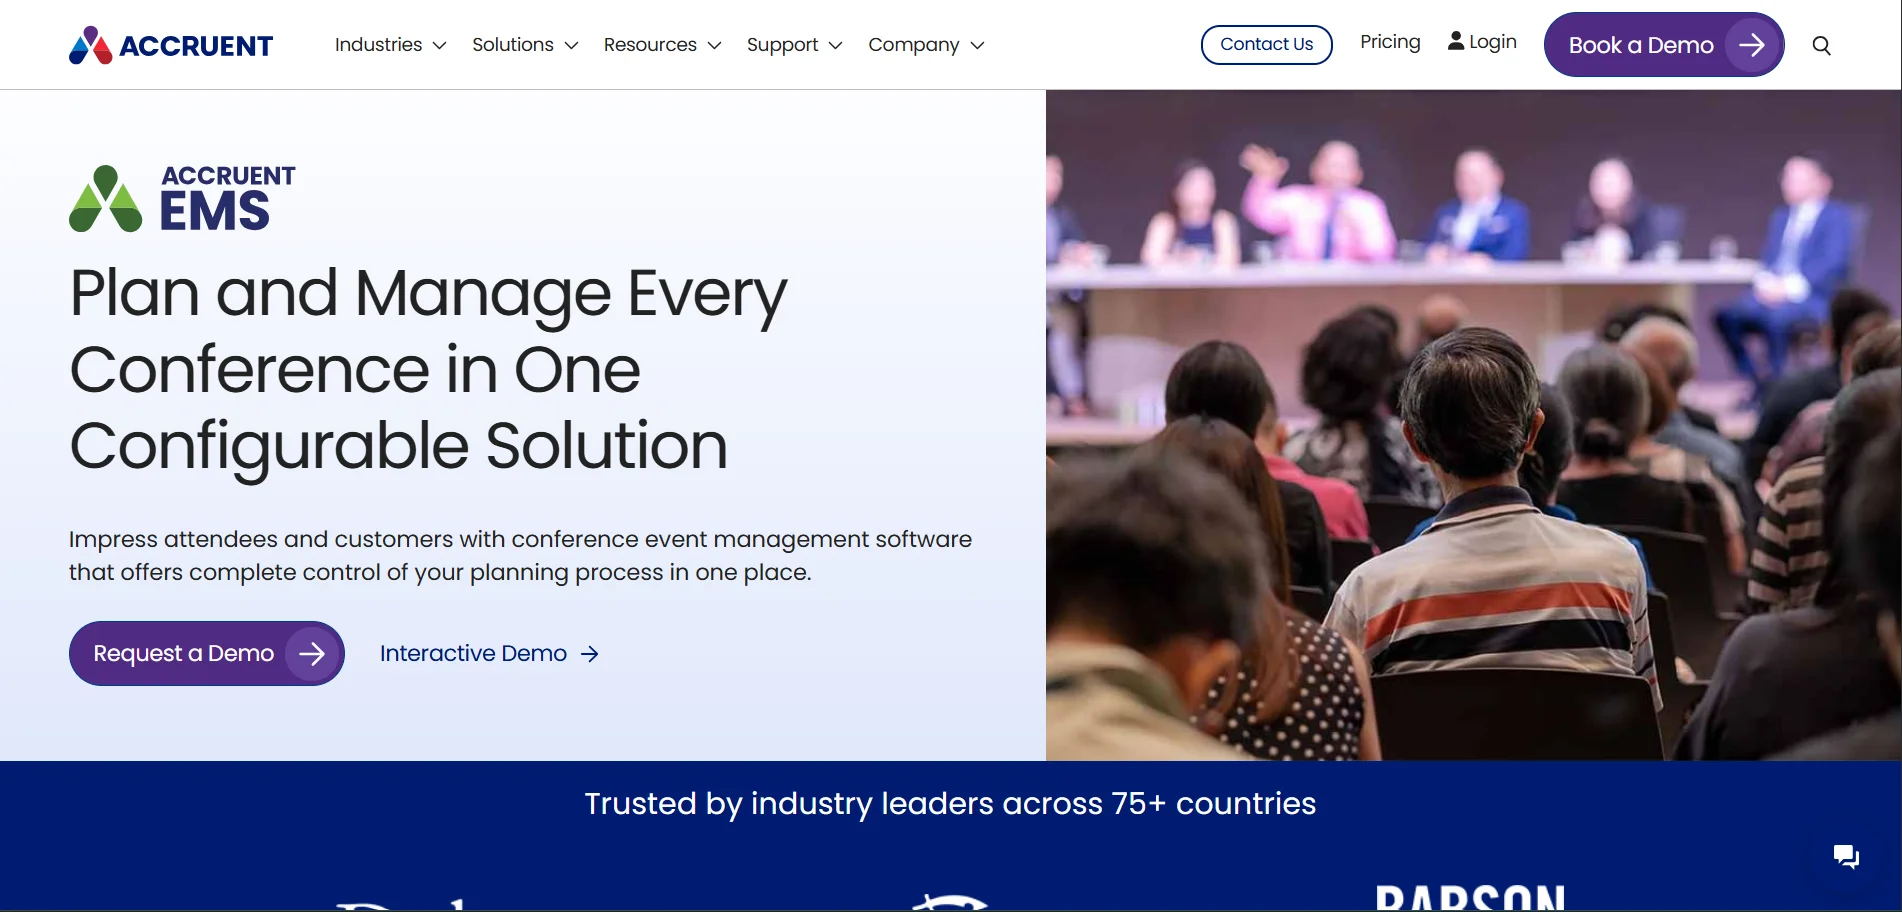
Task: Expand the Support dropdown chevron
Action: (835, 45)
